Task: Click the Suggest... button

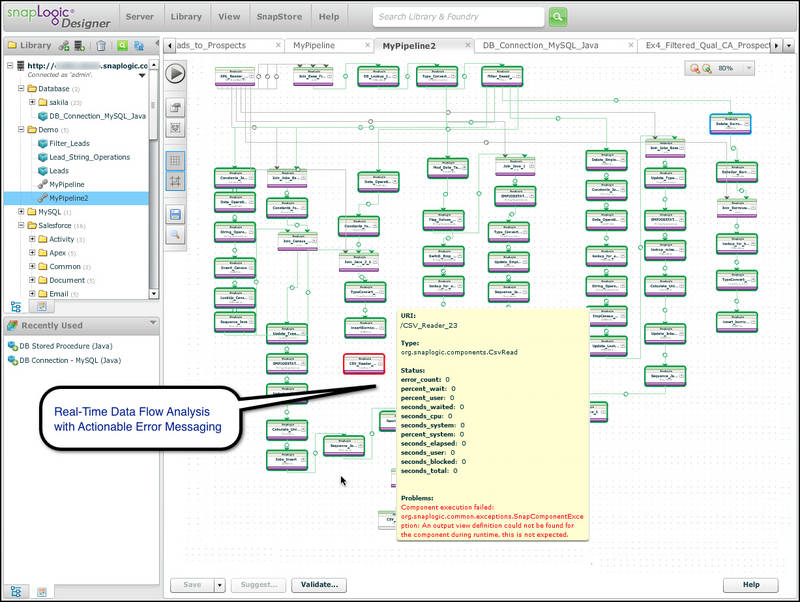Action: coord(259,585)
